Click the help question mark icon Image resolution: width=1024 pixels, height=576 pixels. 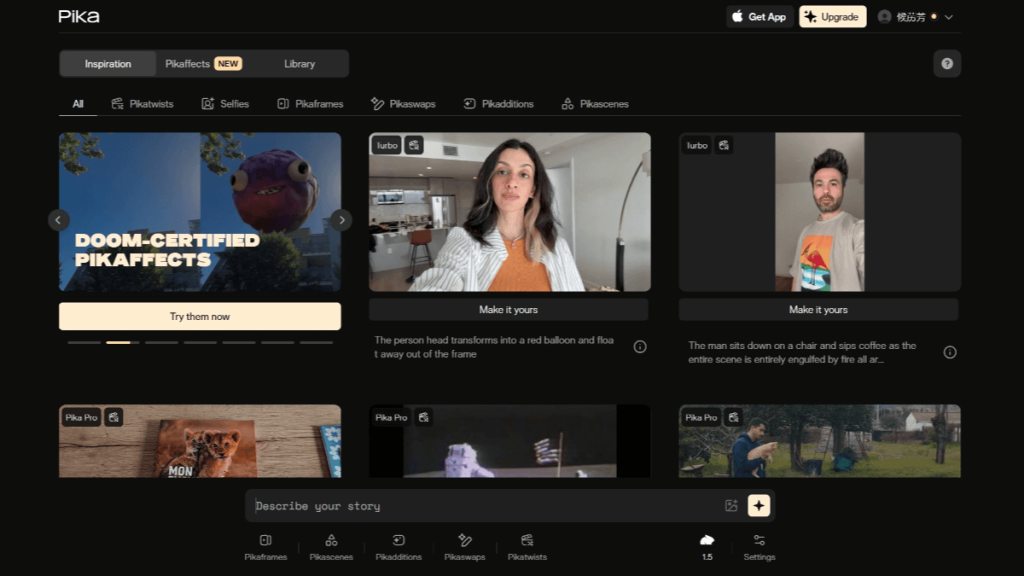click(x=947, y=64)
